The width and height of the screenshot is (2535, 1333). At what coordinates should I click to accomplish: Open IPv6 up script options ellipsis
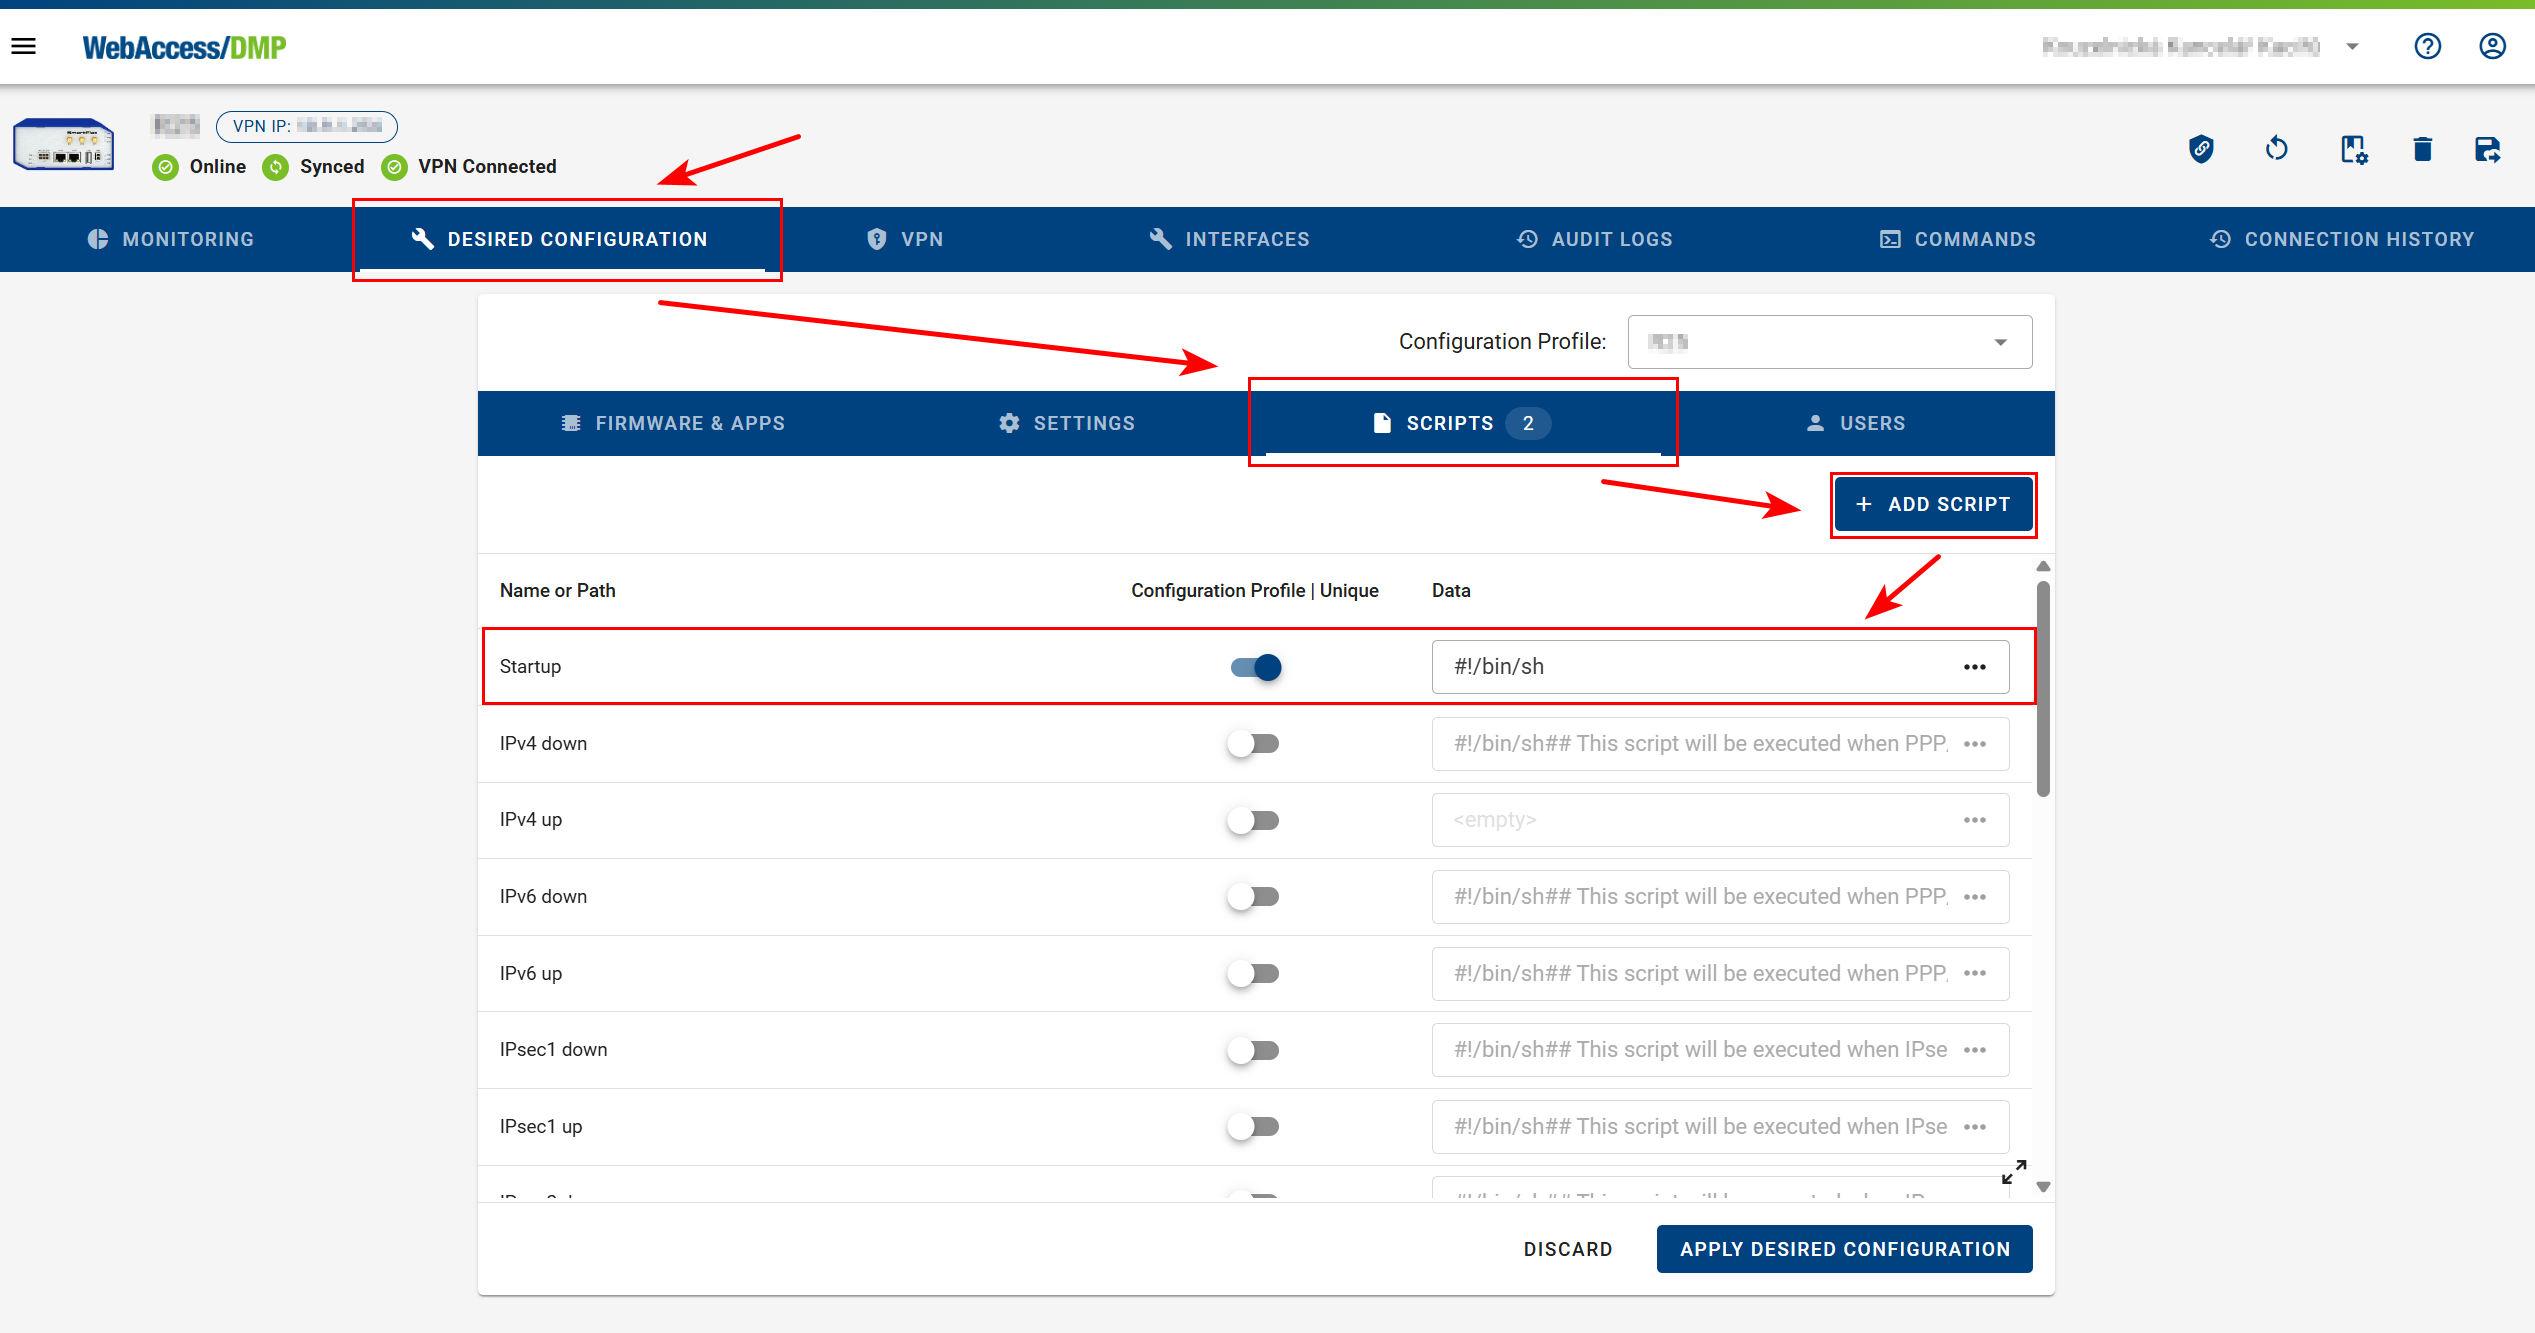tap(1974, 974)
